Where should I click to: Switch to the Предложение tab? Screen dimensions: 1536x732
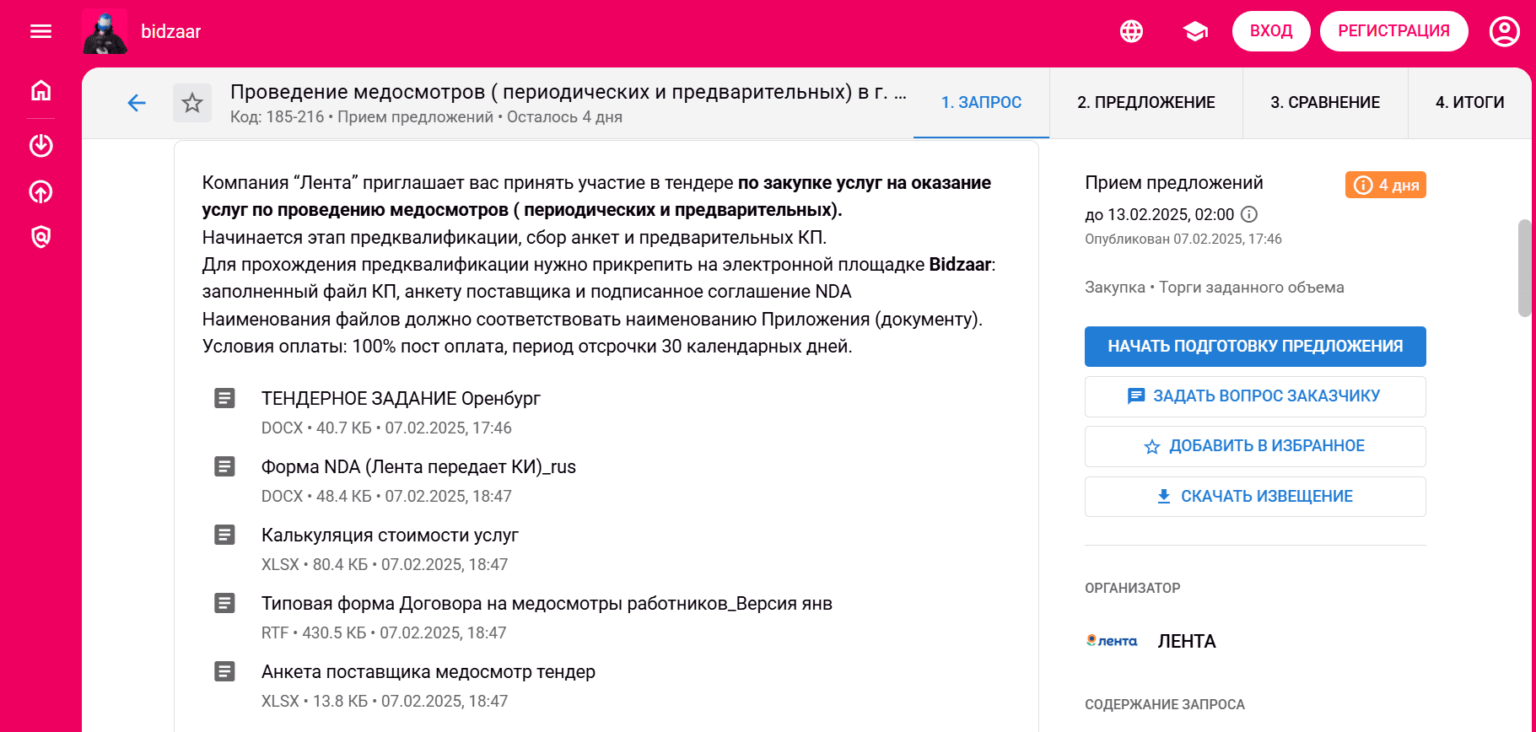tap(1146, 102)
